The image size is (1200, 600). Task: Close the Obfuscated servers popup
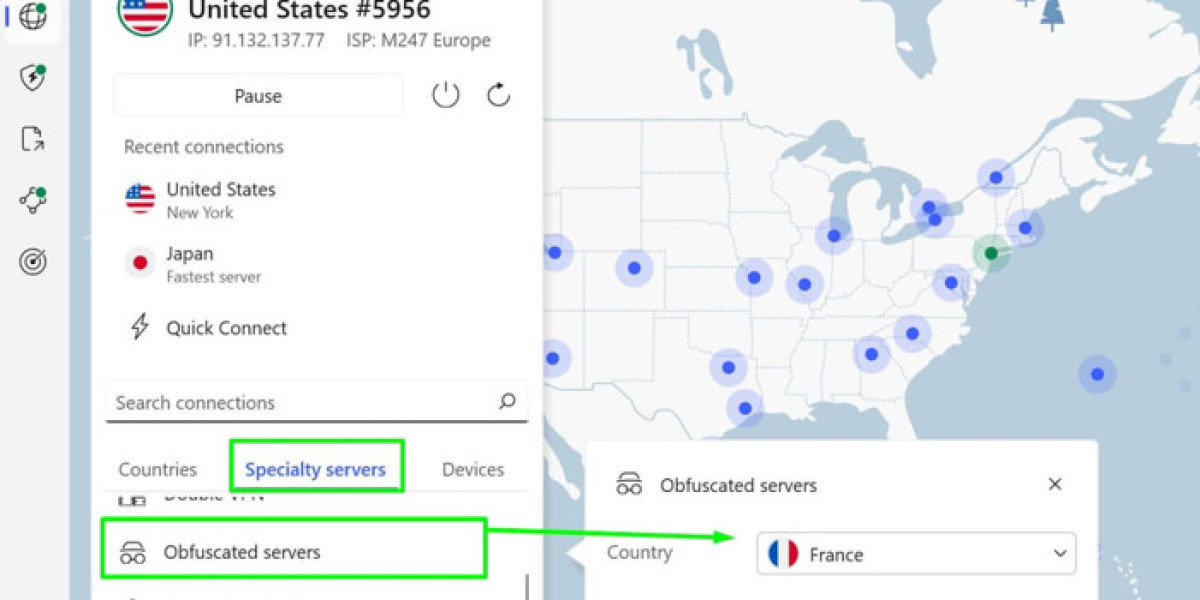point(1054,485)
